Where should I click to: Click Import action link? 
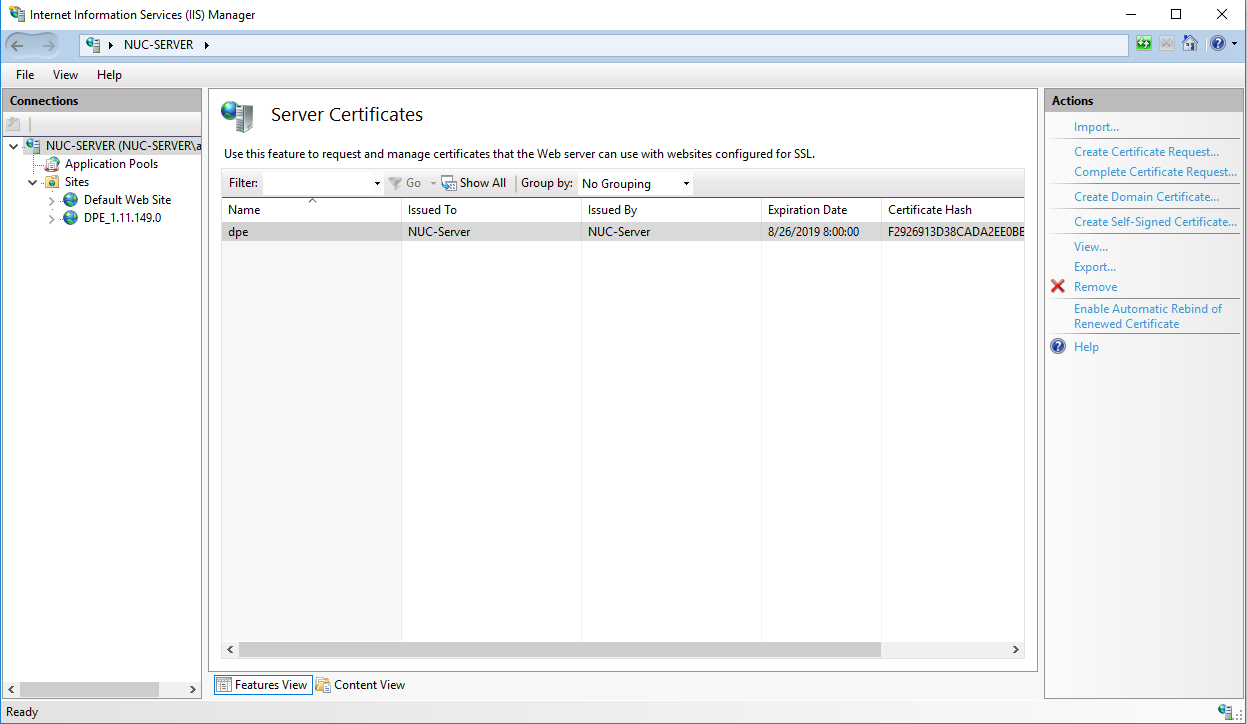(1096, 127)
